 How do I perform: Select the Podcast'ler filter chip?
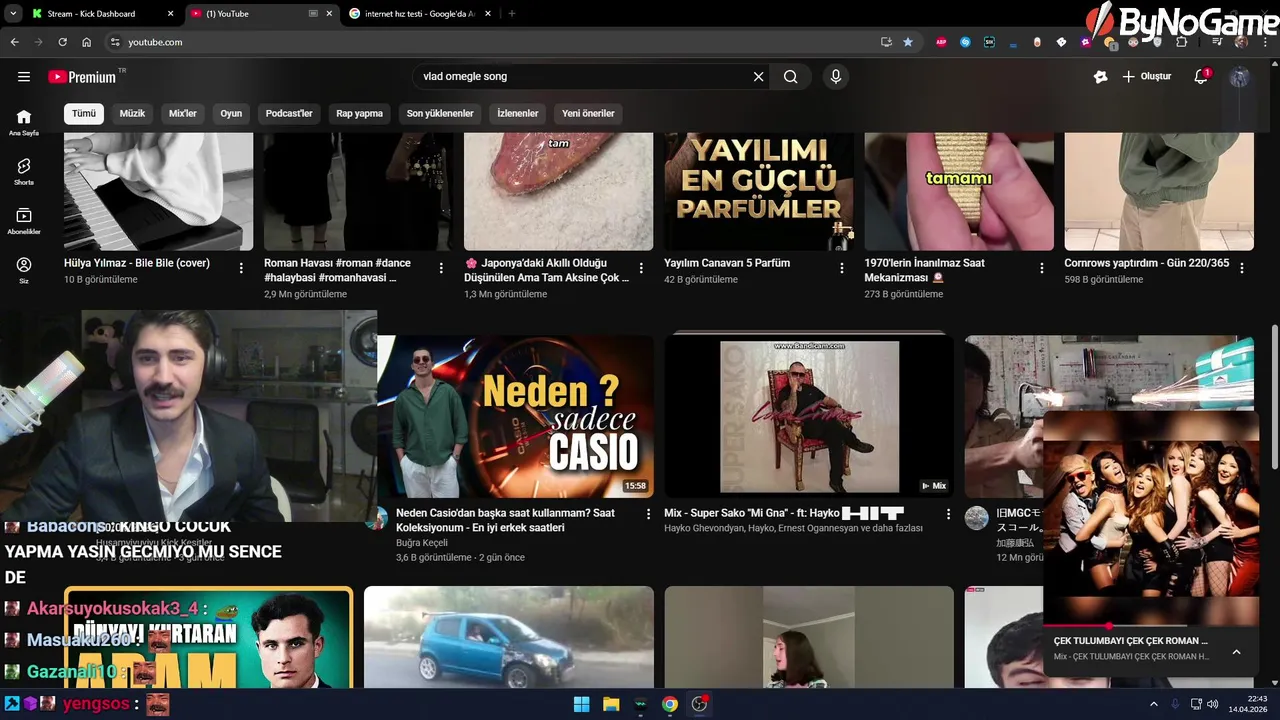289,113
